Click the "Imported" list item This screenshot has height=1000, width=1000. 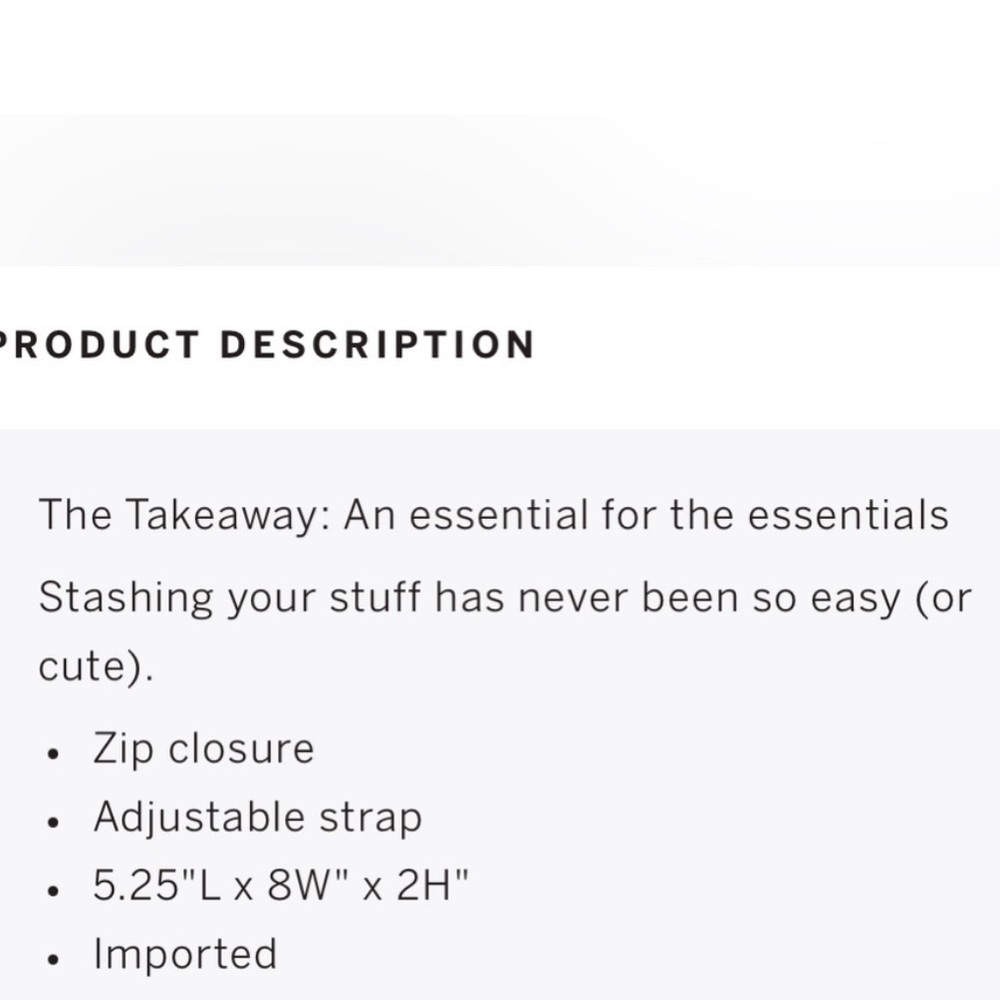pyautogui.click(x=185, y=954)
